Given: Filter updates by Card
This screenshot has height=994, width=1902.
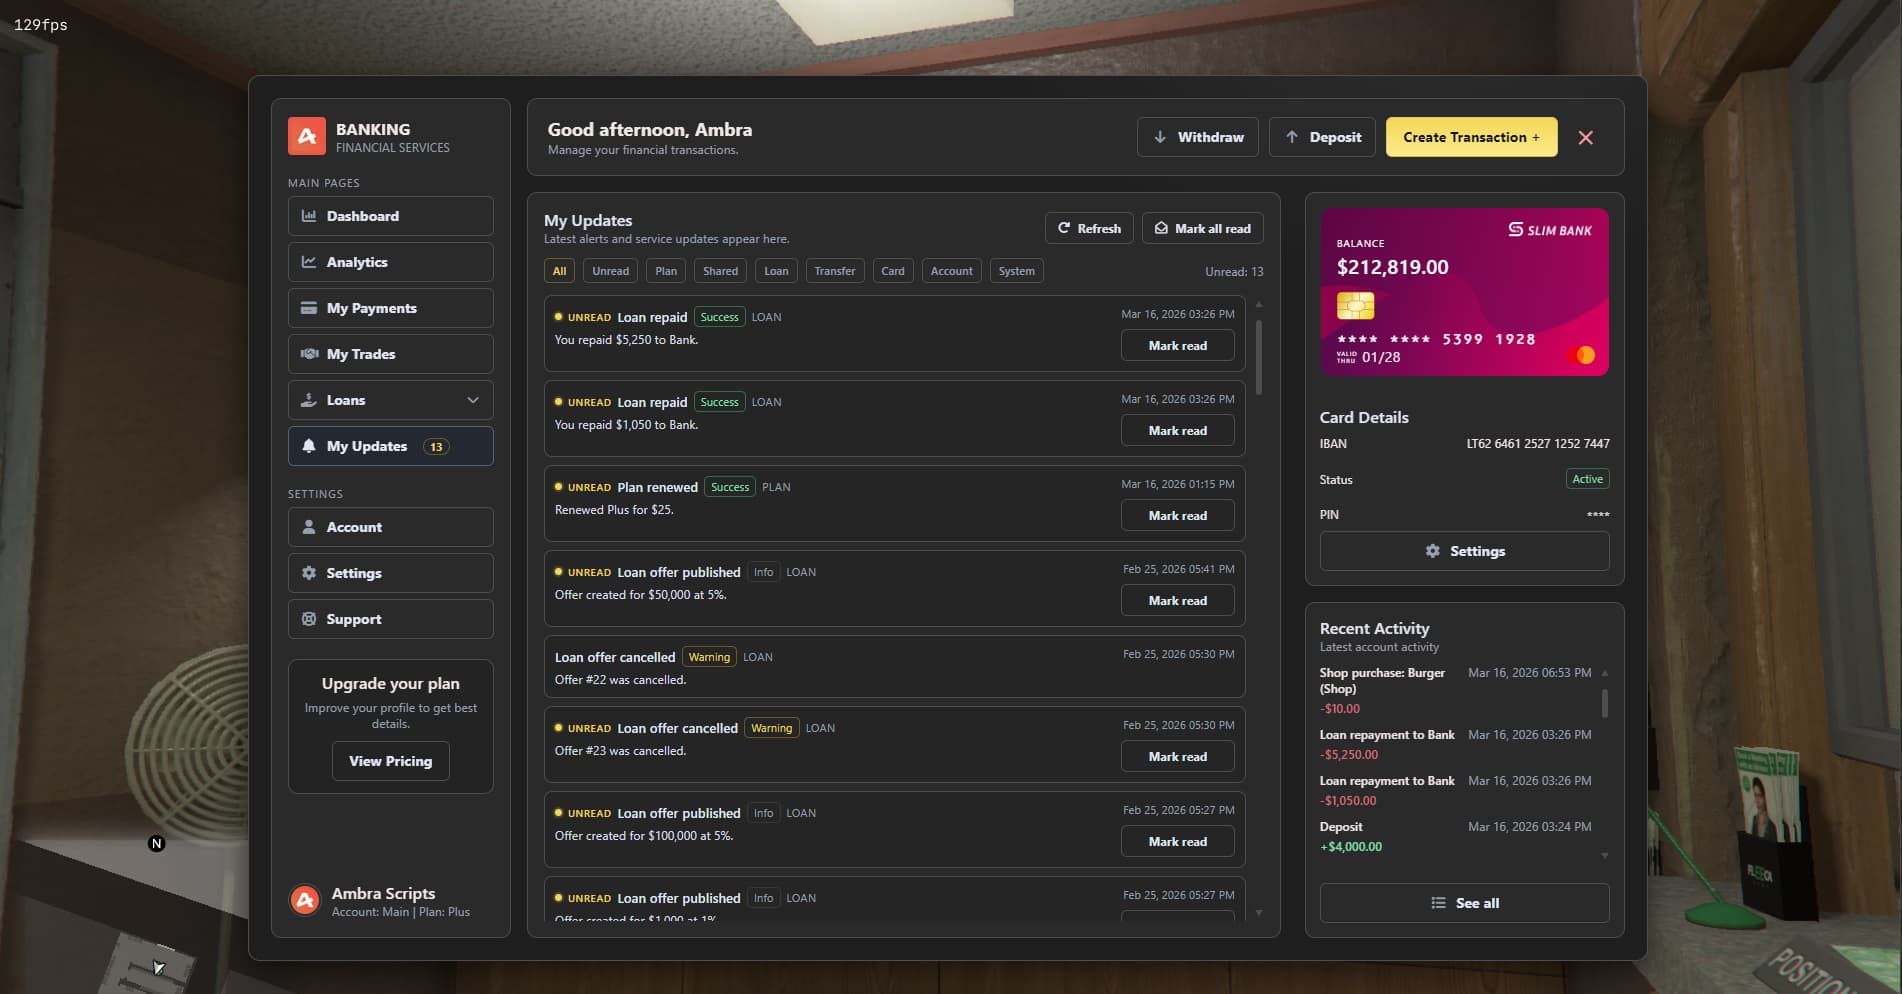Looking at the screenshot, I should (x=893, y=271).
